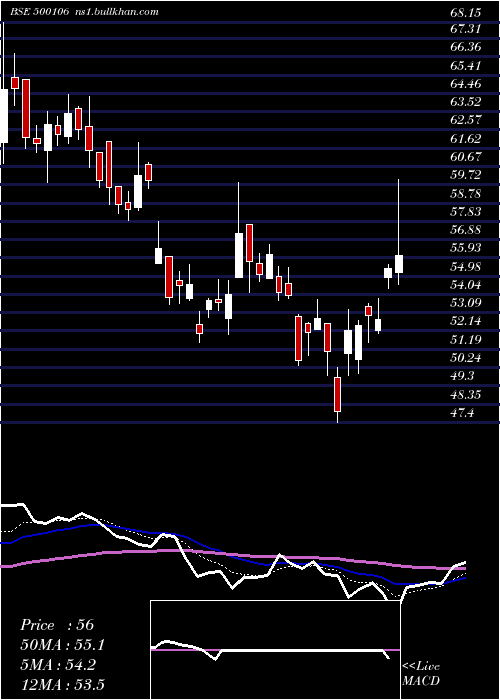Select the 48.35 price level label
500x700 pixels.
point(466,395)
